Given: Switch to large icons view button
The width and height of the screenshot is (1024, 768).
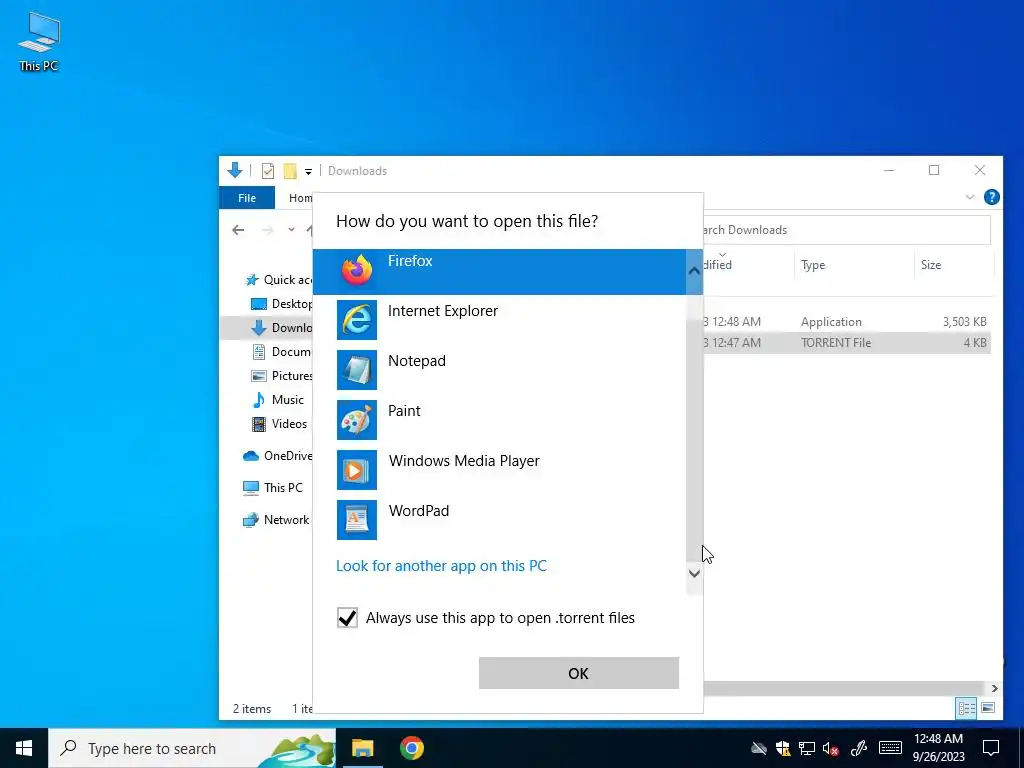Looking at the screenshot, I should coord(988,708).
